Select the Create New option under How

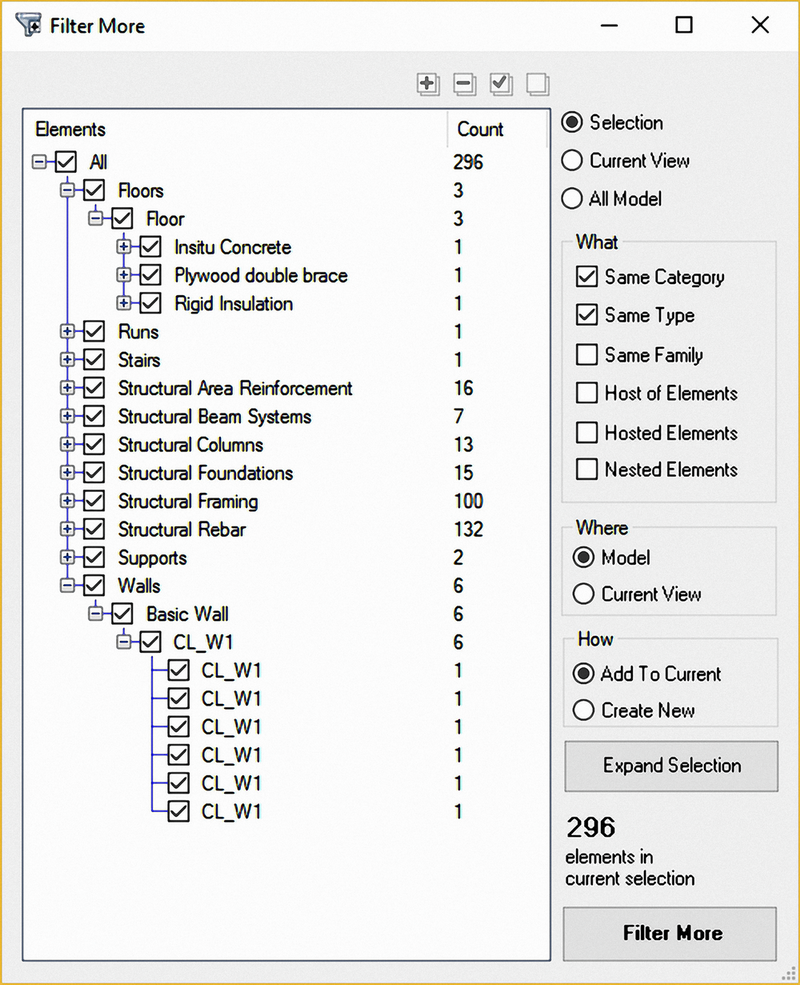(584, 711)
